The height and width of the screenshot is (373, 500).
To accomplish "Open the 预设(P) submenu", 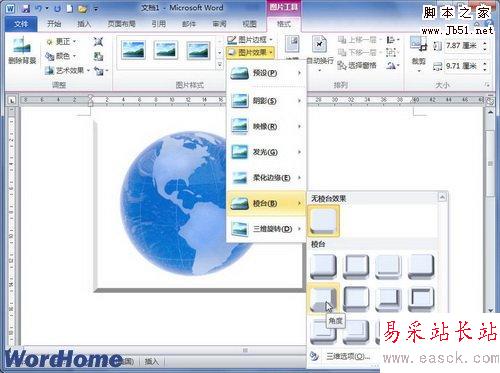I will [266, 73].
